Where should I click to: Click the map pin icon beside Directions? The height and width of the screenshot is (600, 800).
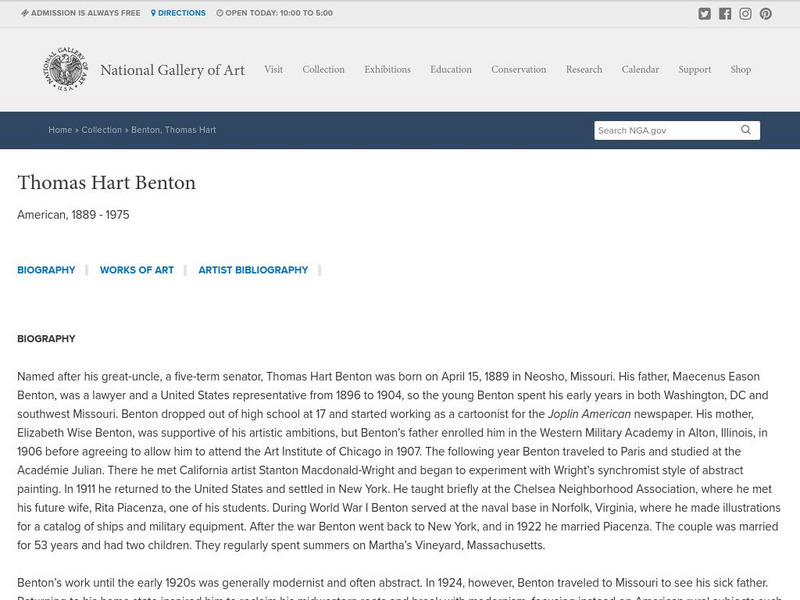(153, 13)
